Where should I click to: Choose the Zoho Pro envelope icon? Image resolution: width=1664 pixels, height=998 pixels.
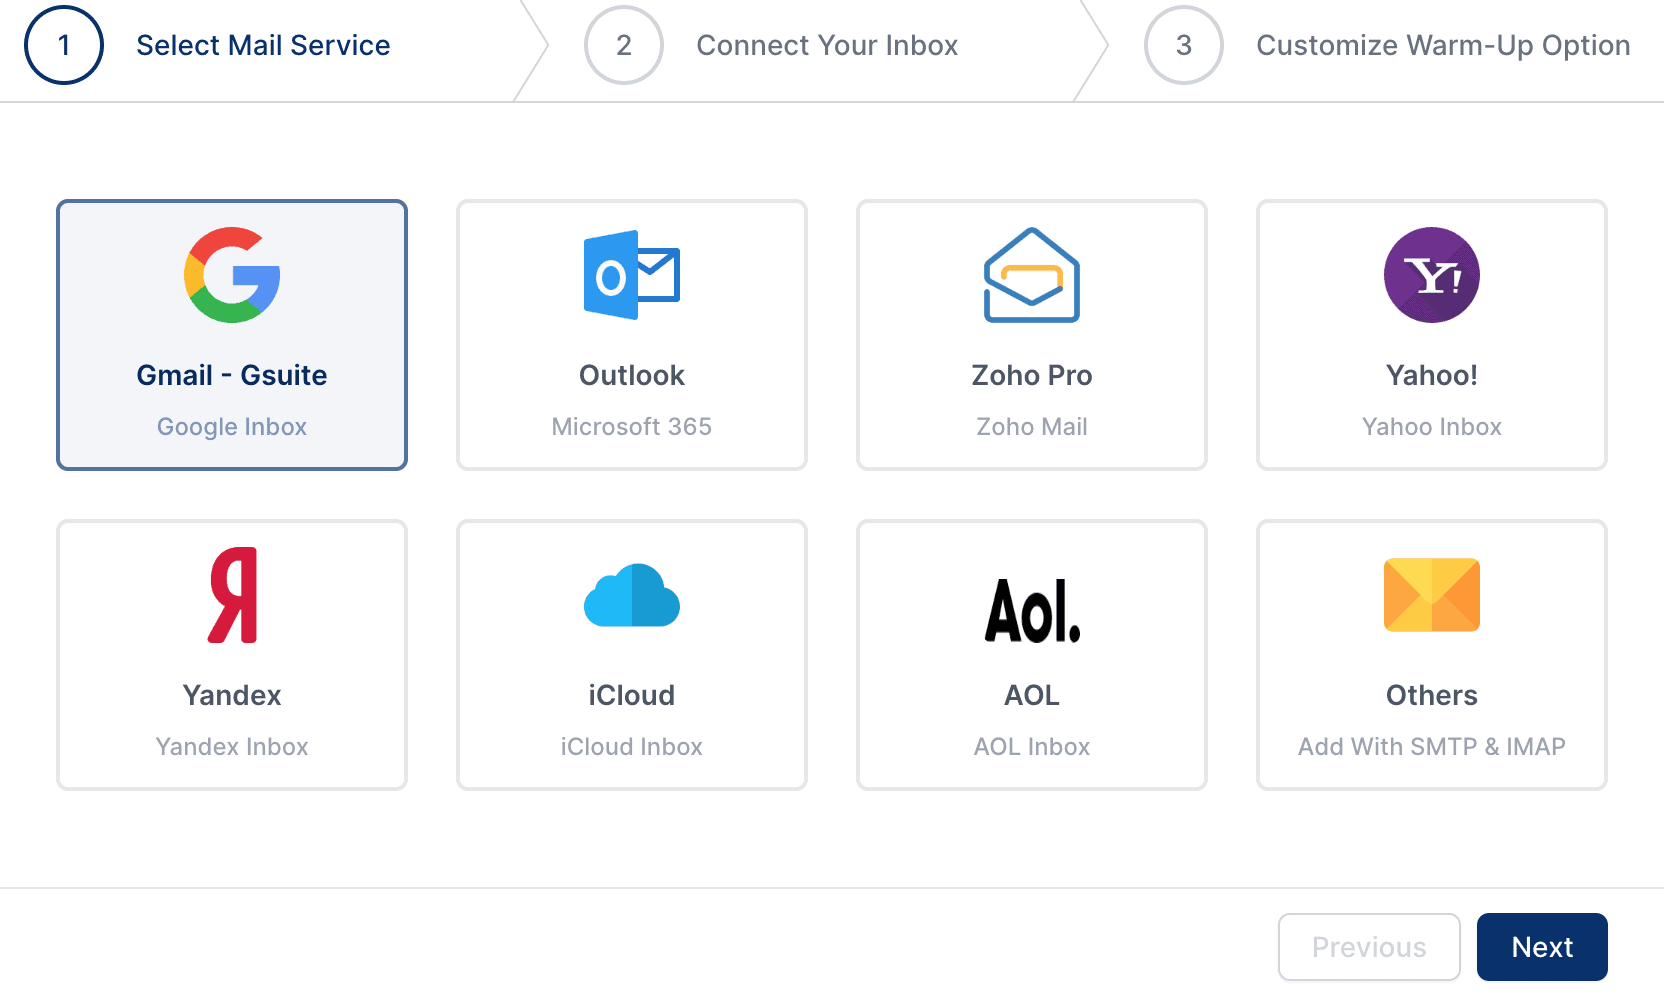click(1032, 275)
